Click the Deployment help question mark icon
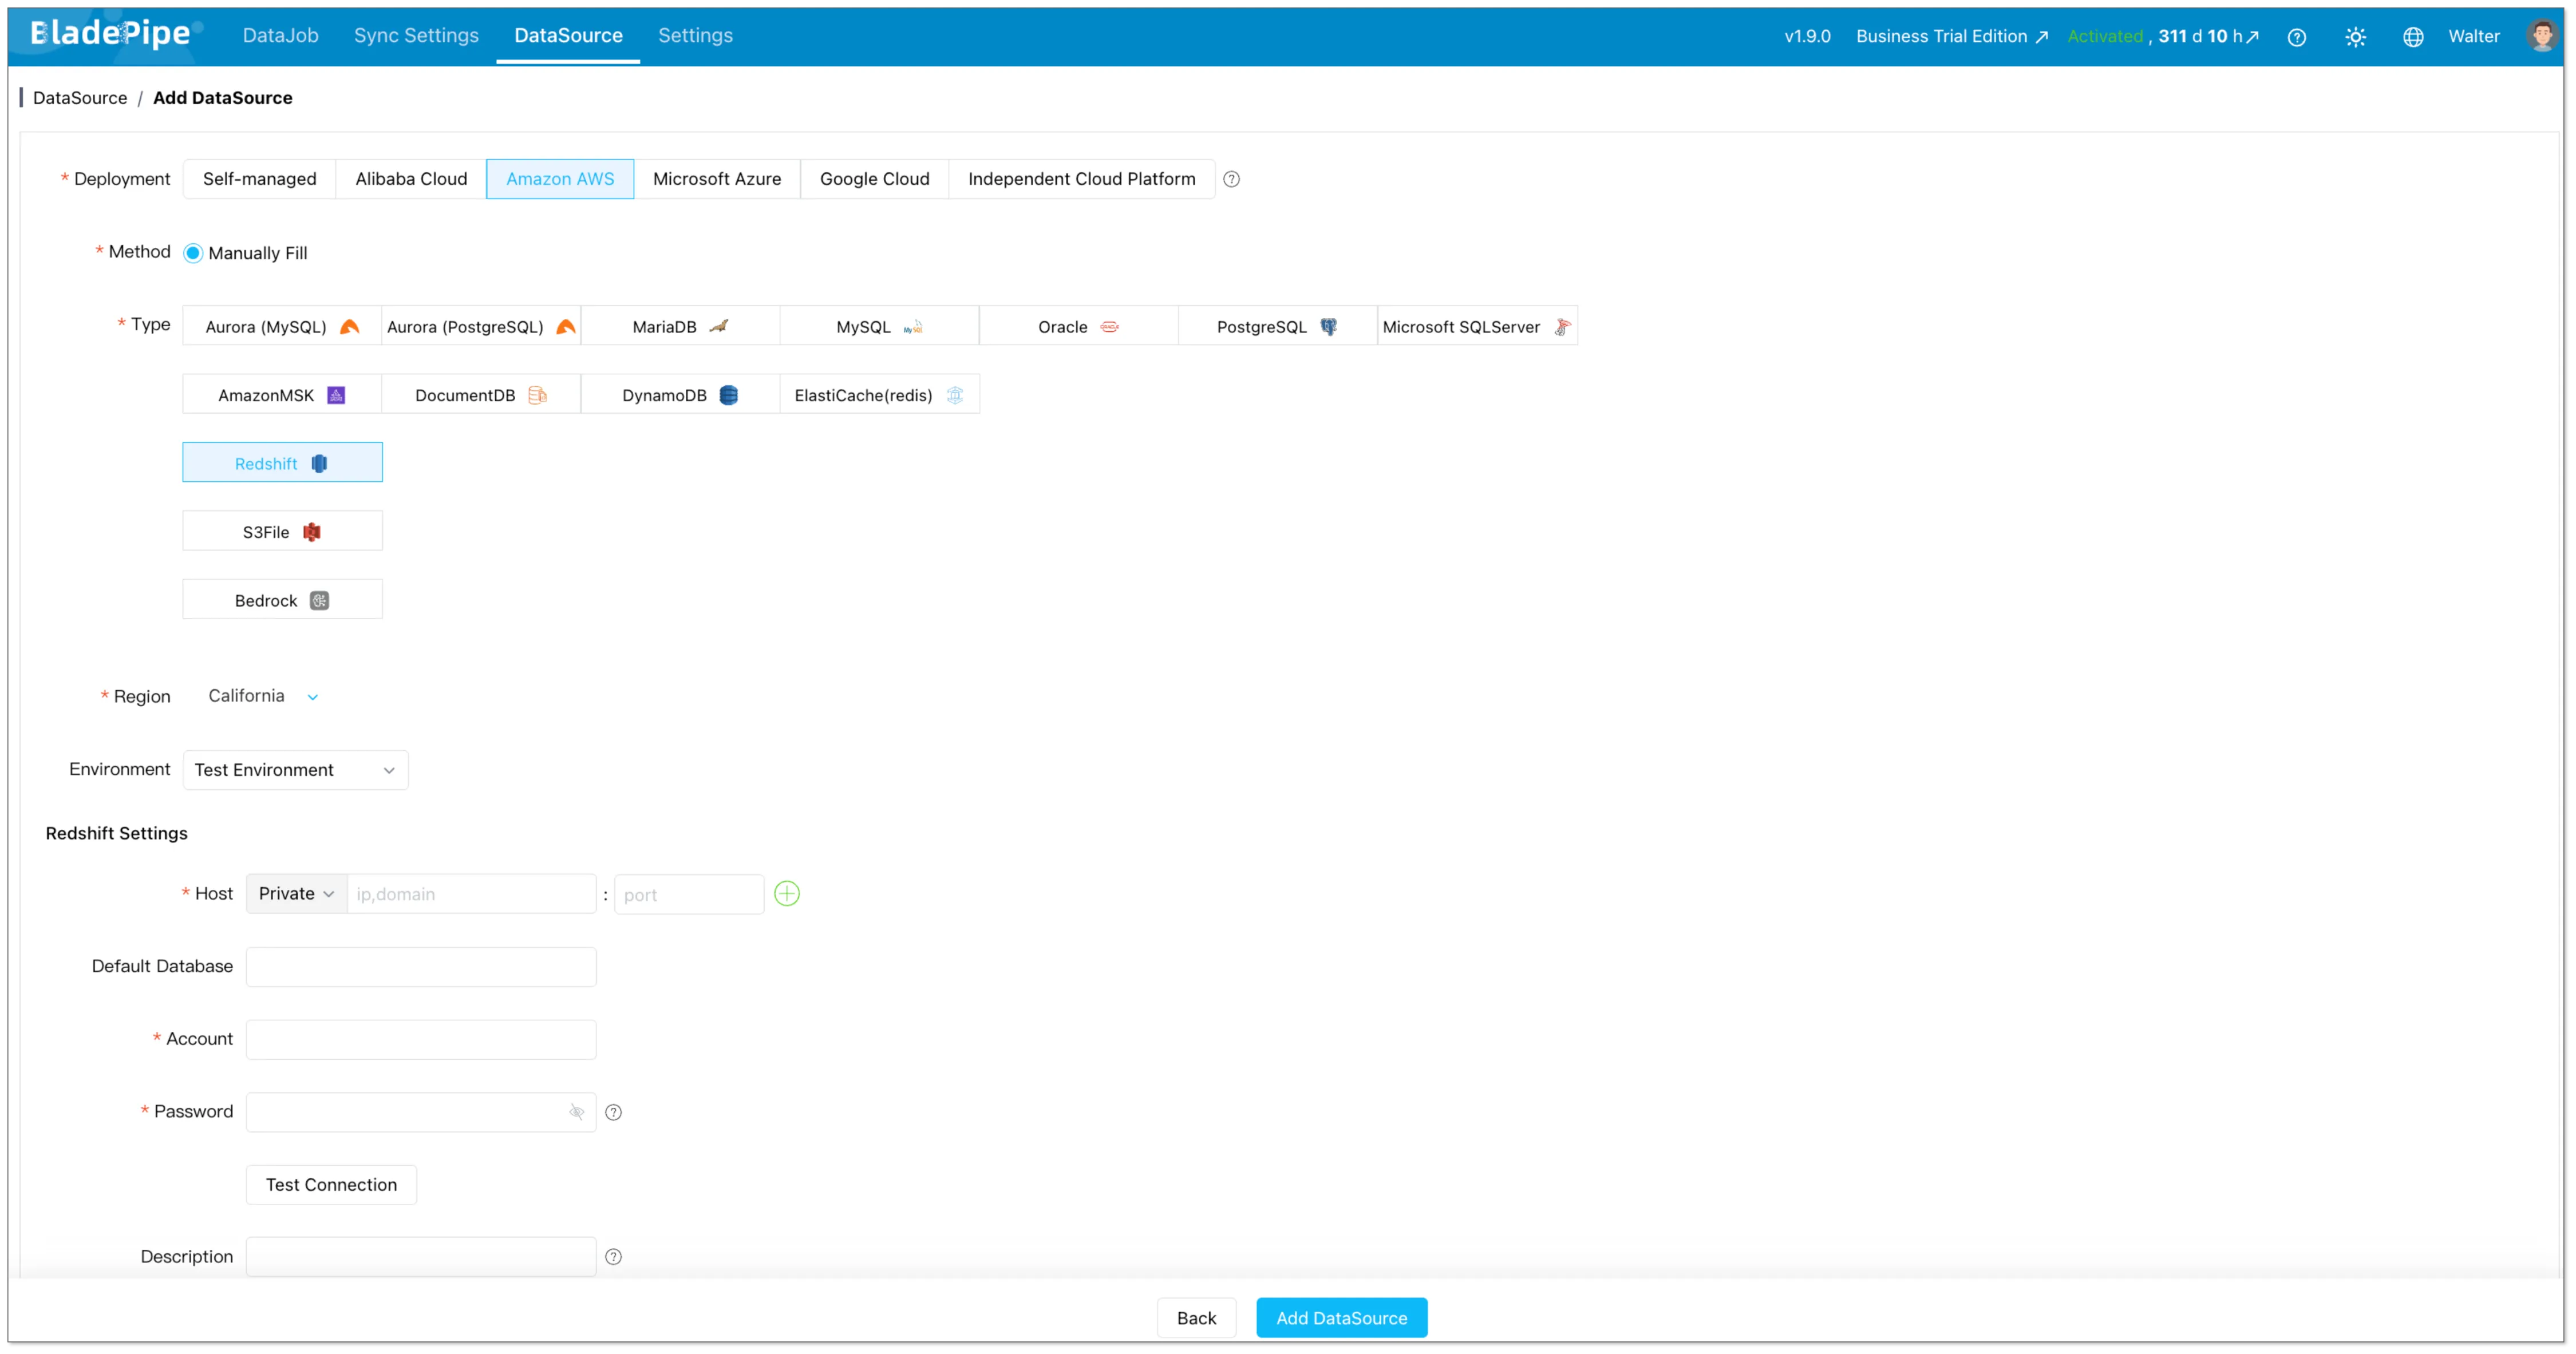This screenshot has height=1354, width=2576. (1231, 179)
